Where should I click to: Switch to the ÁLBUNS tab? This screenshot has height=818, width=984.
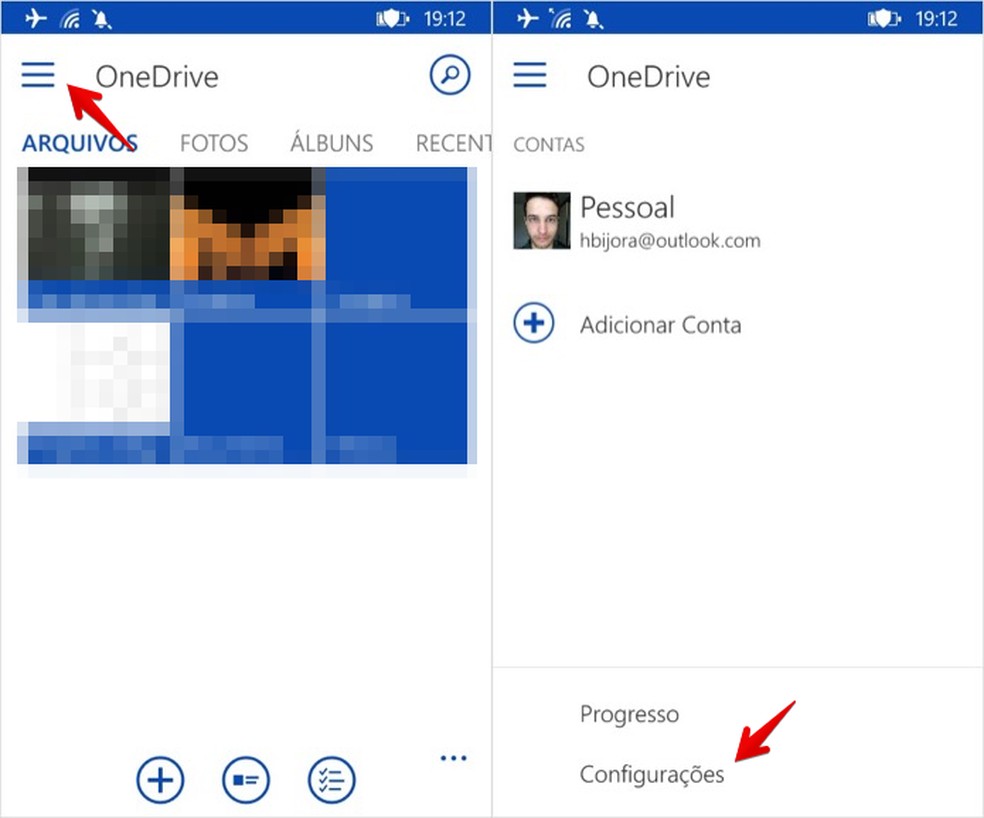point(331,143)
